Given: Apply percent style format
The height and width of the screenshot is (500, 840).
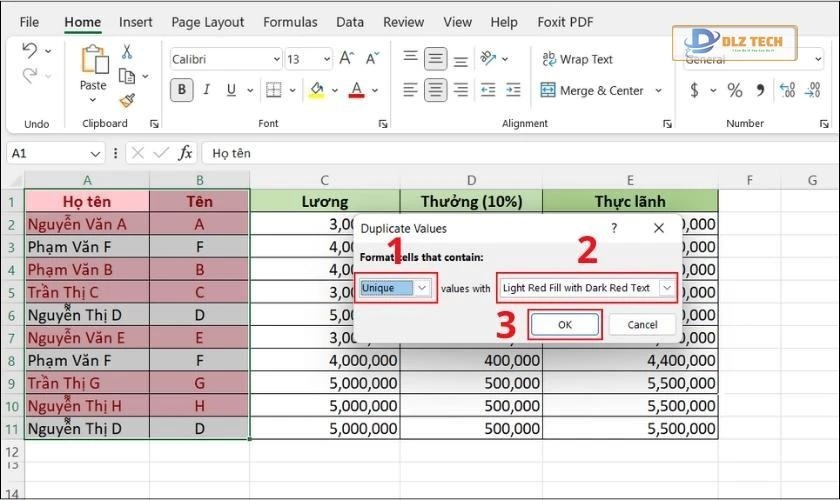Looking at the screenshot, I should point(735,90).
